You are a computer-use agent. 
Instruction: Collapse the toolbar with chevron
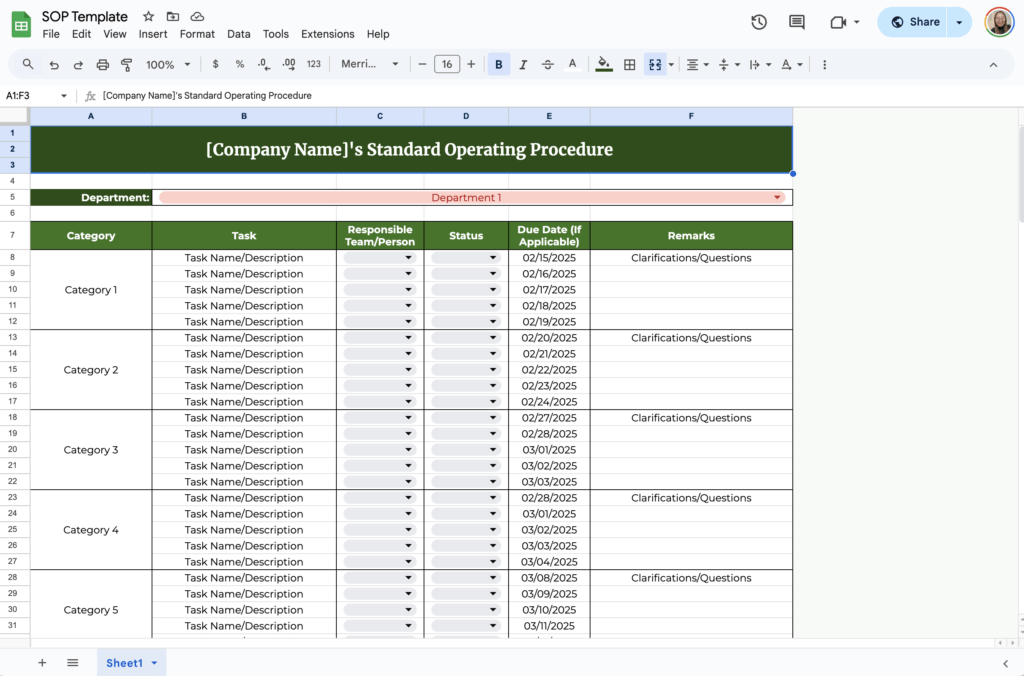pyautogui.click(x=993, y=65)
